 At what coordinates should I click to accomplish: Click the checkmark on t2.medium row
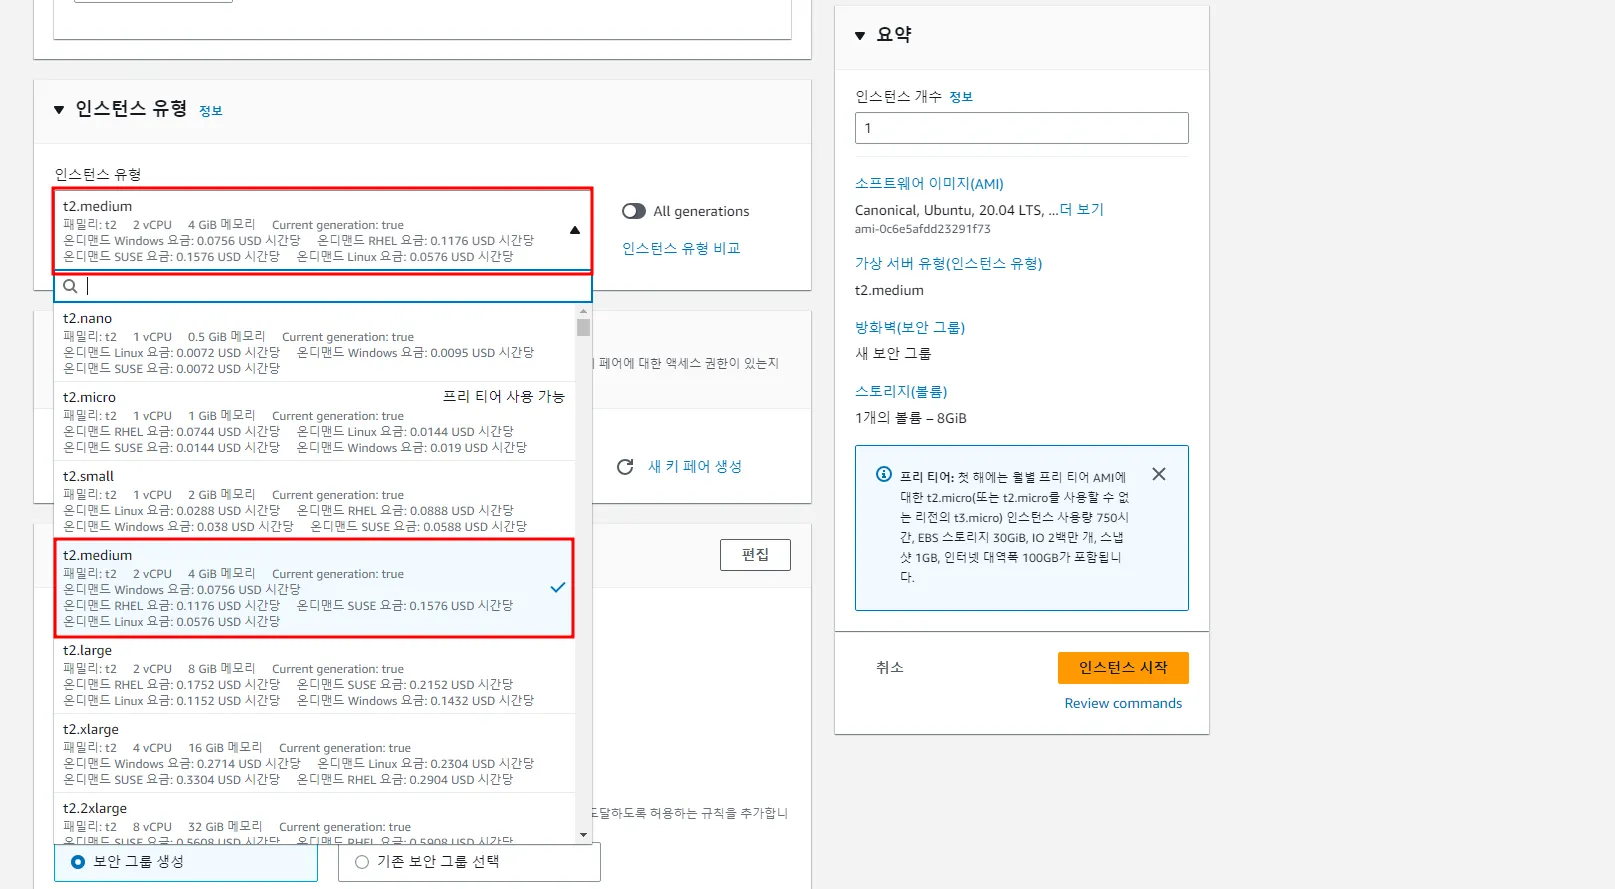[x=558, y=588]
